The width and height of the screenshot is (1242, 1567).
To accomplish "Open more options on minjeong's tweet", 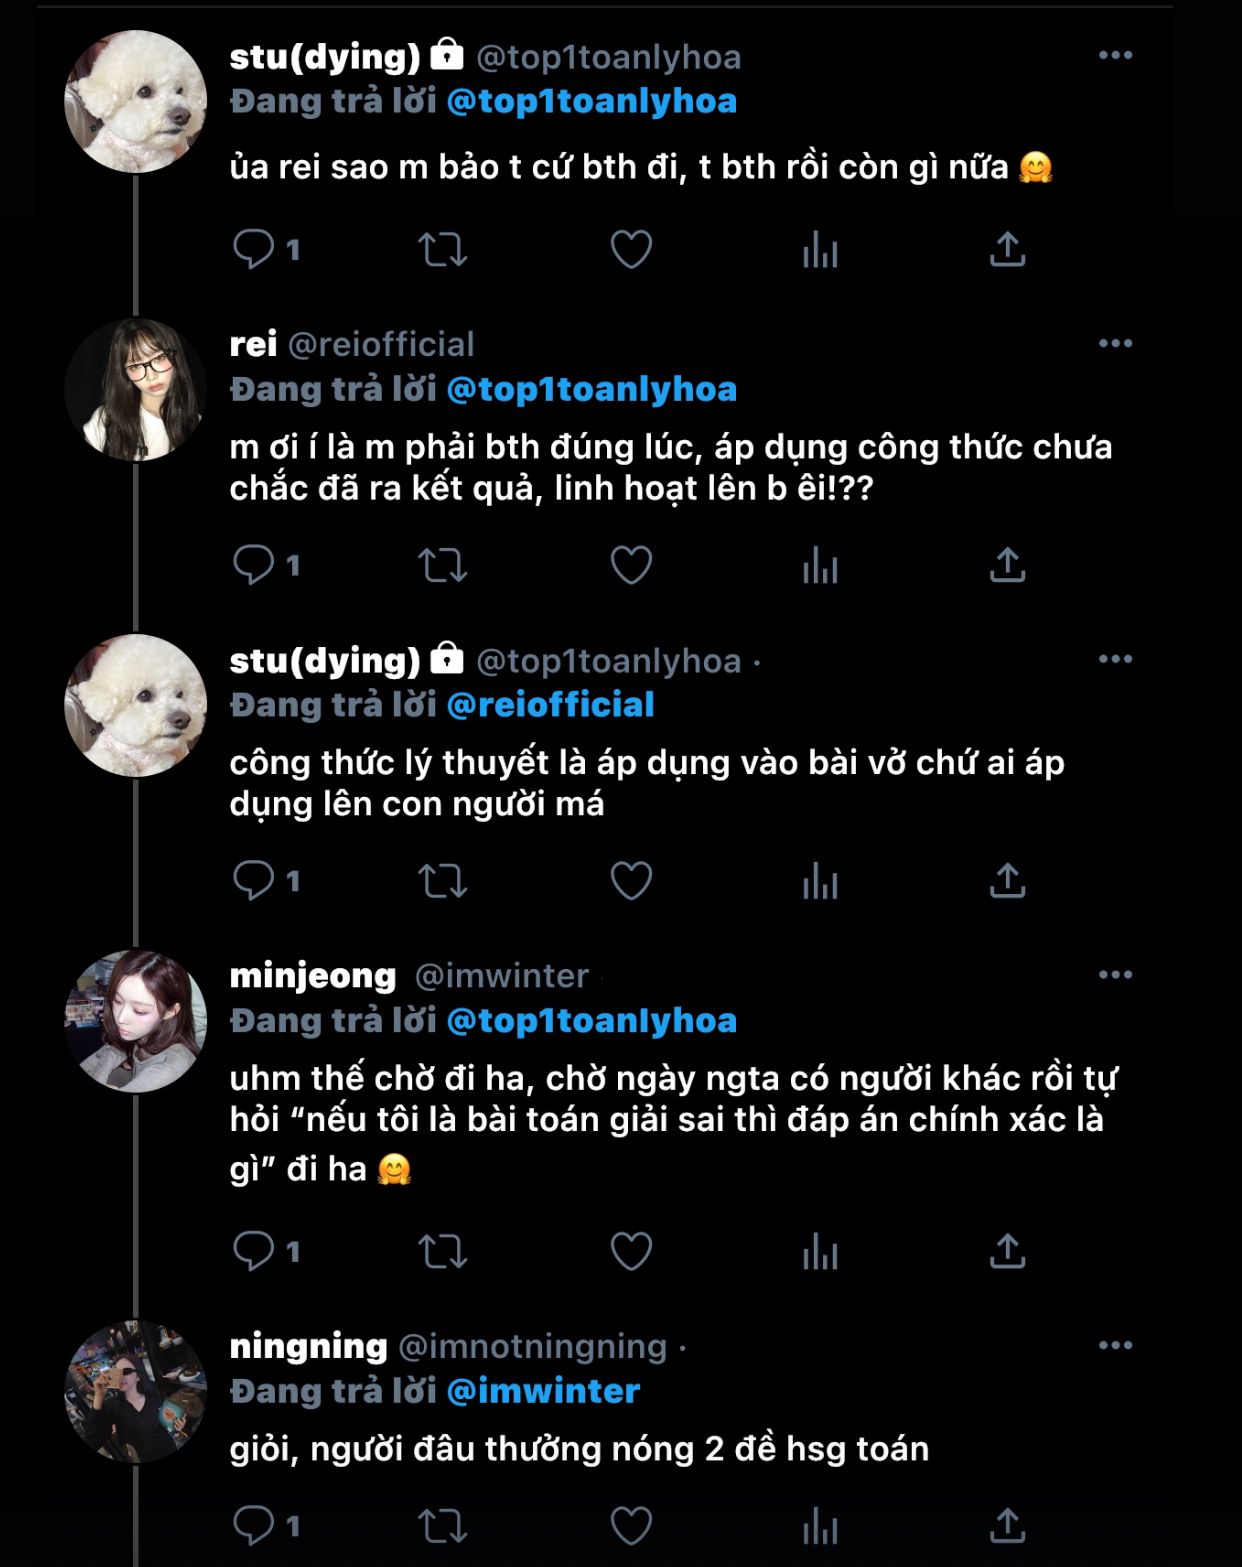I will [x=1115, y=975].
